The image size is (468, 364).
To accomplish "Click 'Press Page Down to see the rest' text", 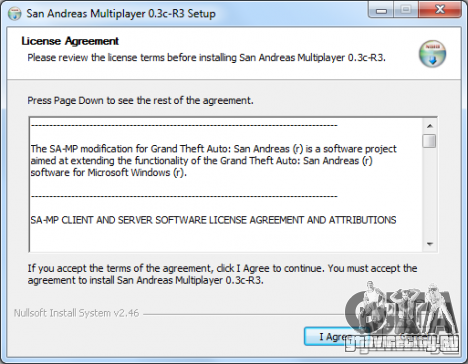I will click(x=140, y=100).
